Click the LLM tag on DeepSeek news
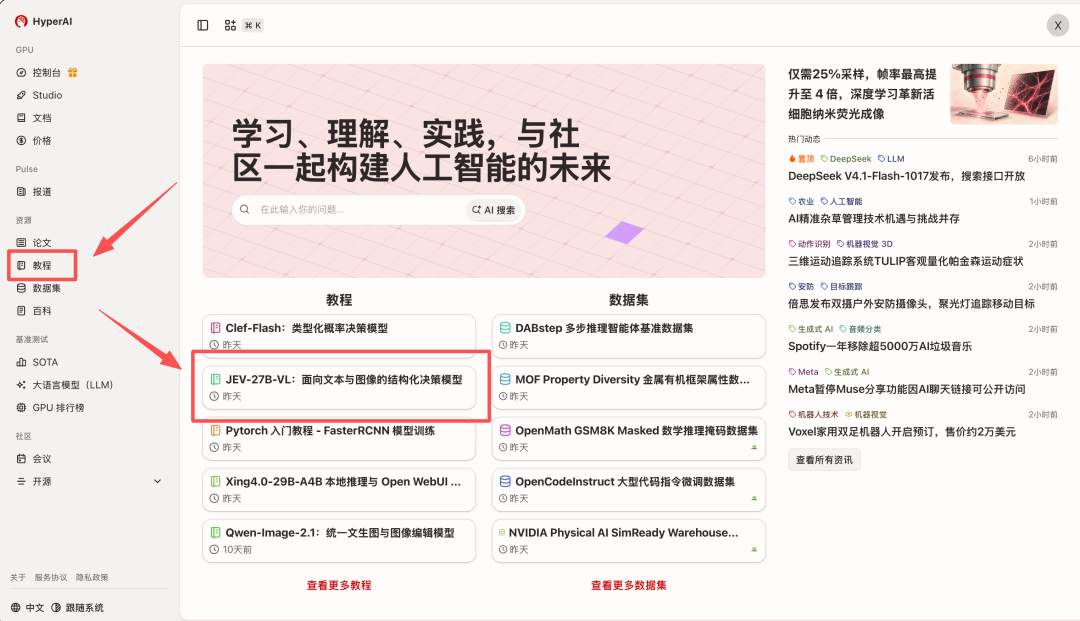 point(891,159)
